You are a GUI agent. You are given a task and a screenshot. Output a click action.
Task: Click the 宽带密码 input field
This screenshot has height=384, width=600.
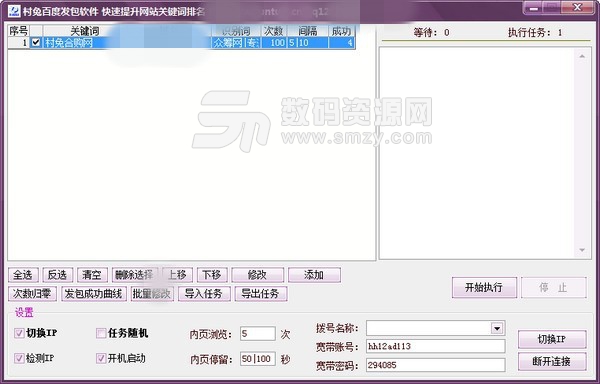point(435,365)
